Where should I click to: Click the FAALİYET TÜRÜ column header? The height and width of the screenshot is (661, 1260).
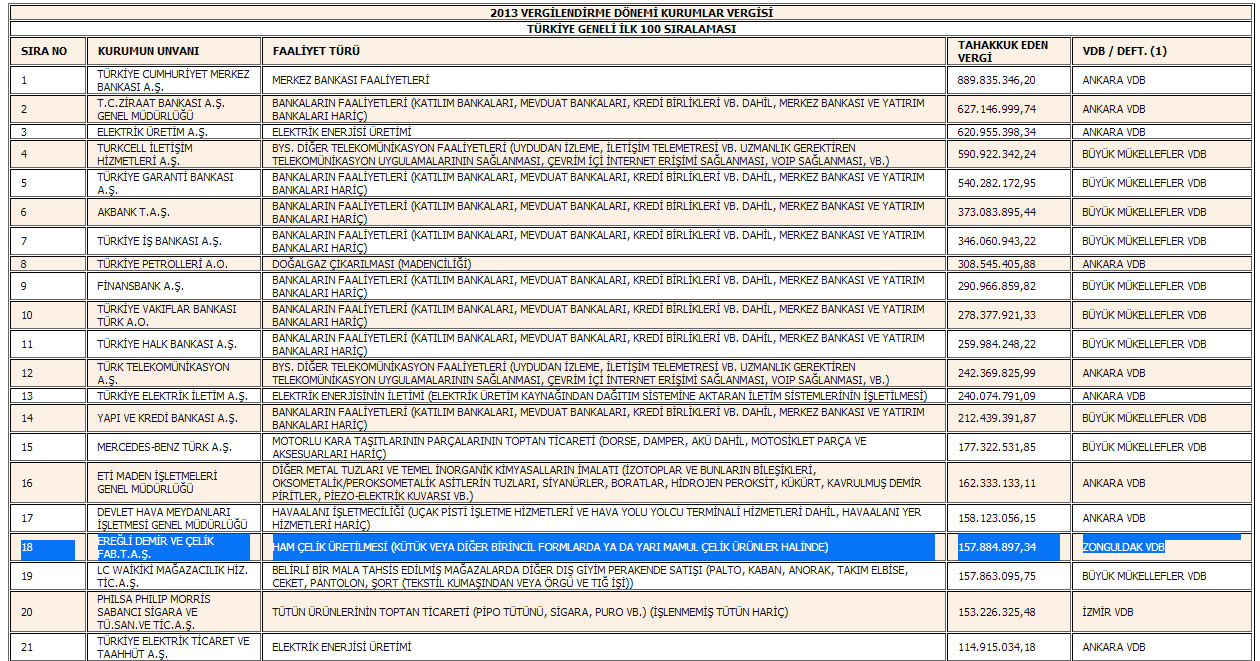click(604, 51)
